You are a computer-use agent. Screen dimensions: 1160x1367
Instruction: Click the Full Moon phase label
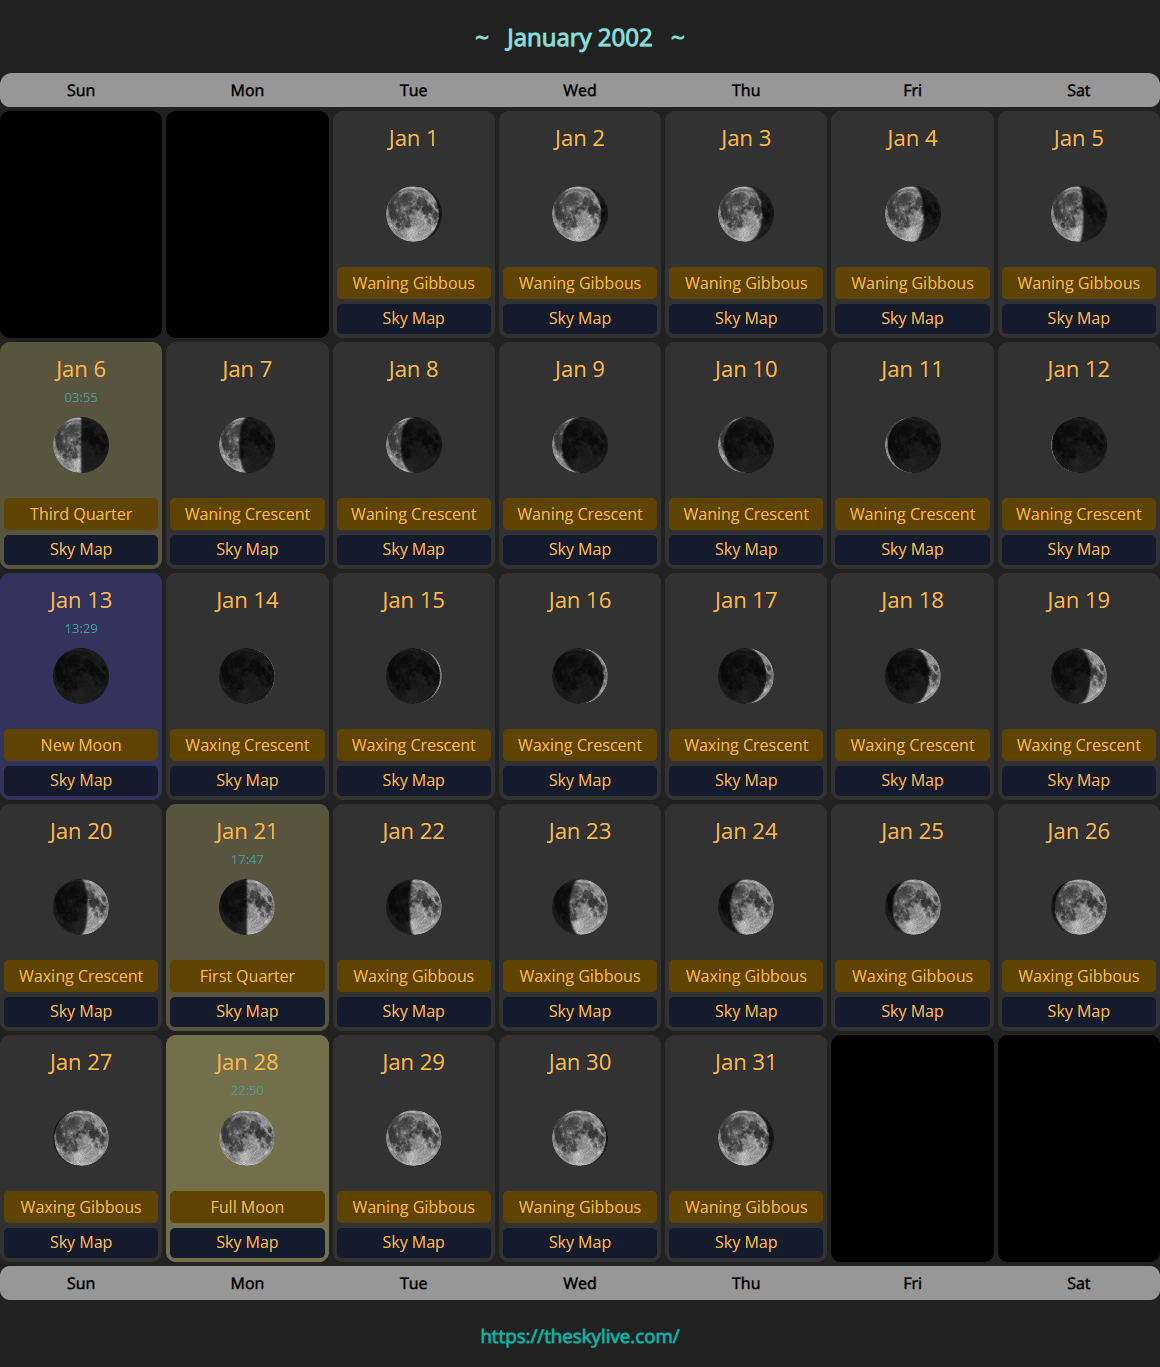click(x=247, y=1207)
